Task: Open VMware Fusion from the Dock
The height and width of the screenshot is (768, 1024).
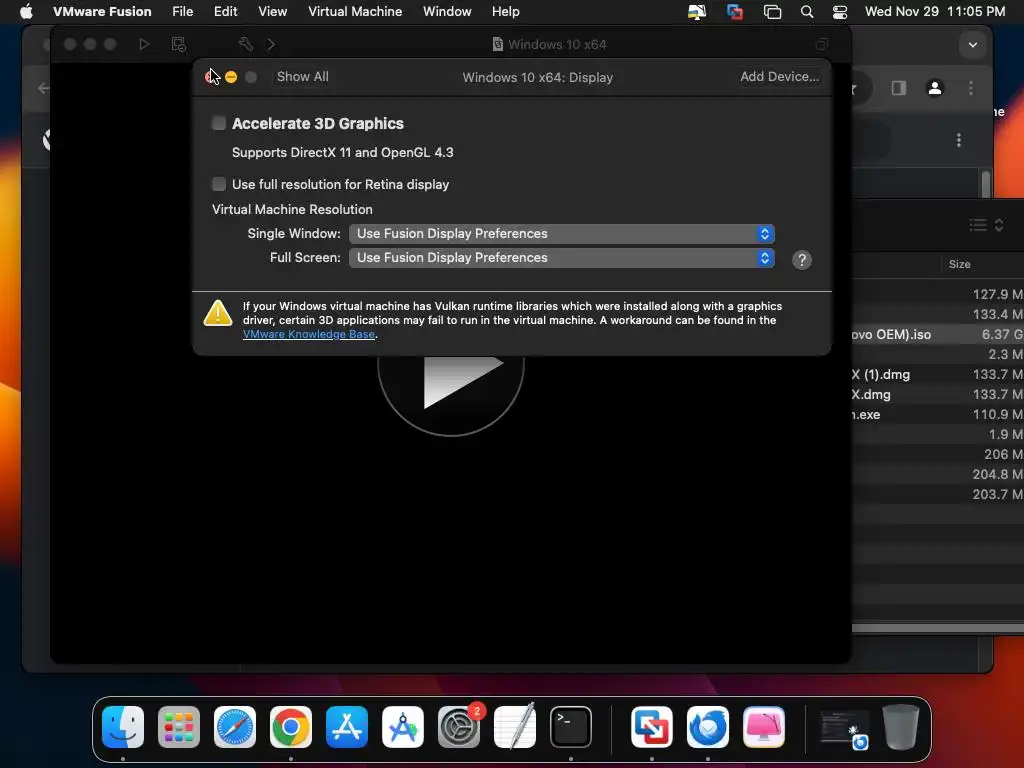Action: [652, 727]
